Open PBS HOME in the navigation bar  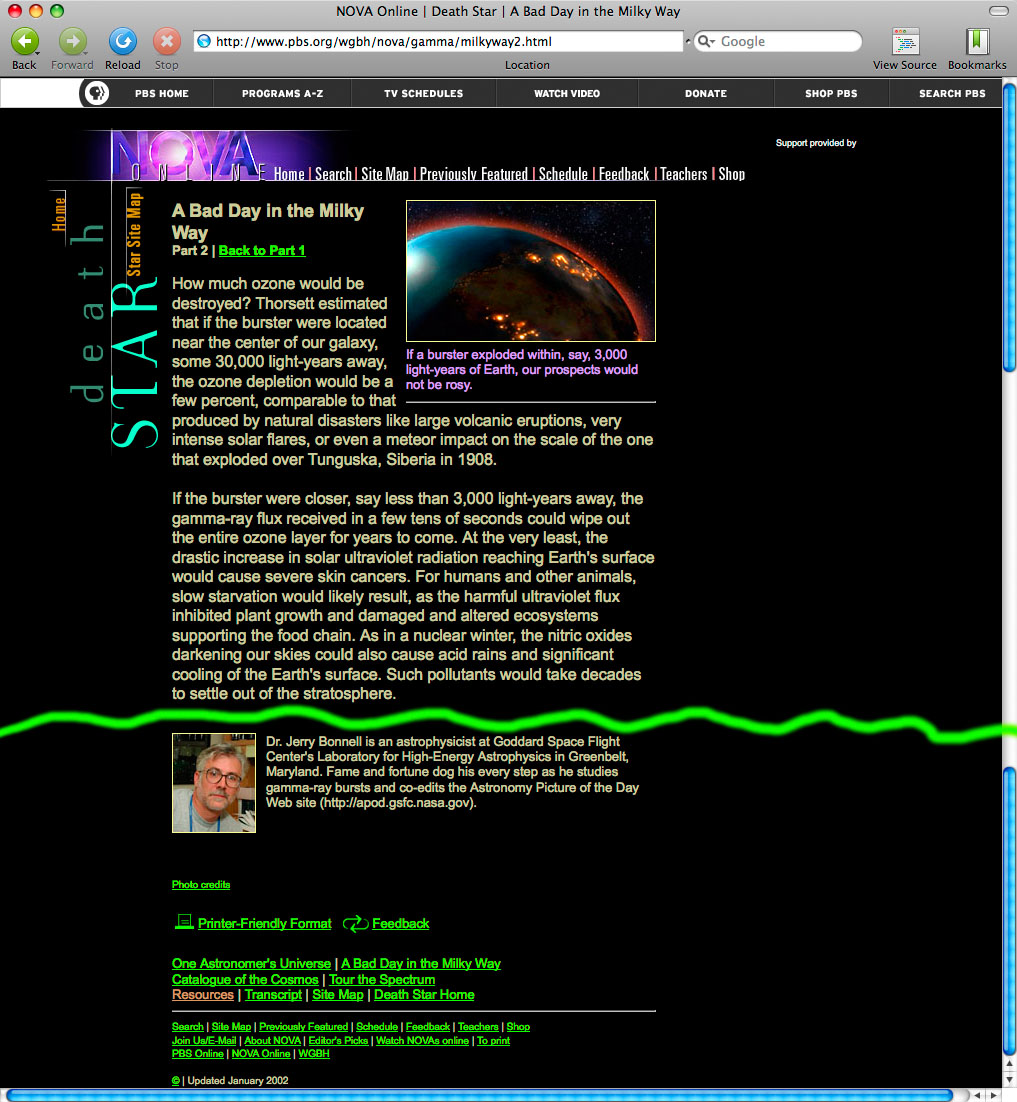162,93
